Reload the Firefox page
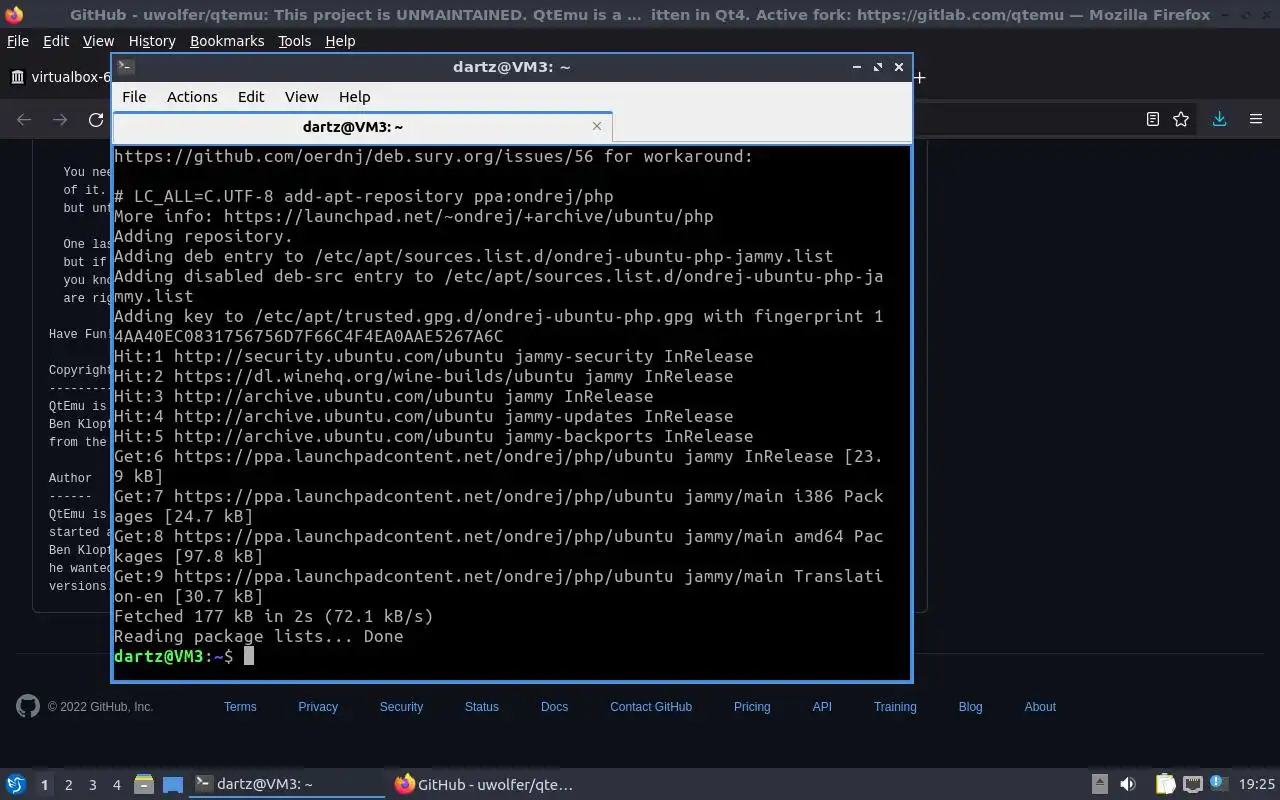This screenshot has width=1280, height=800. point(96,120)
